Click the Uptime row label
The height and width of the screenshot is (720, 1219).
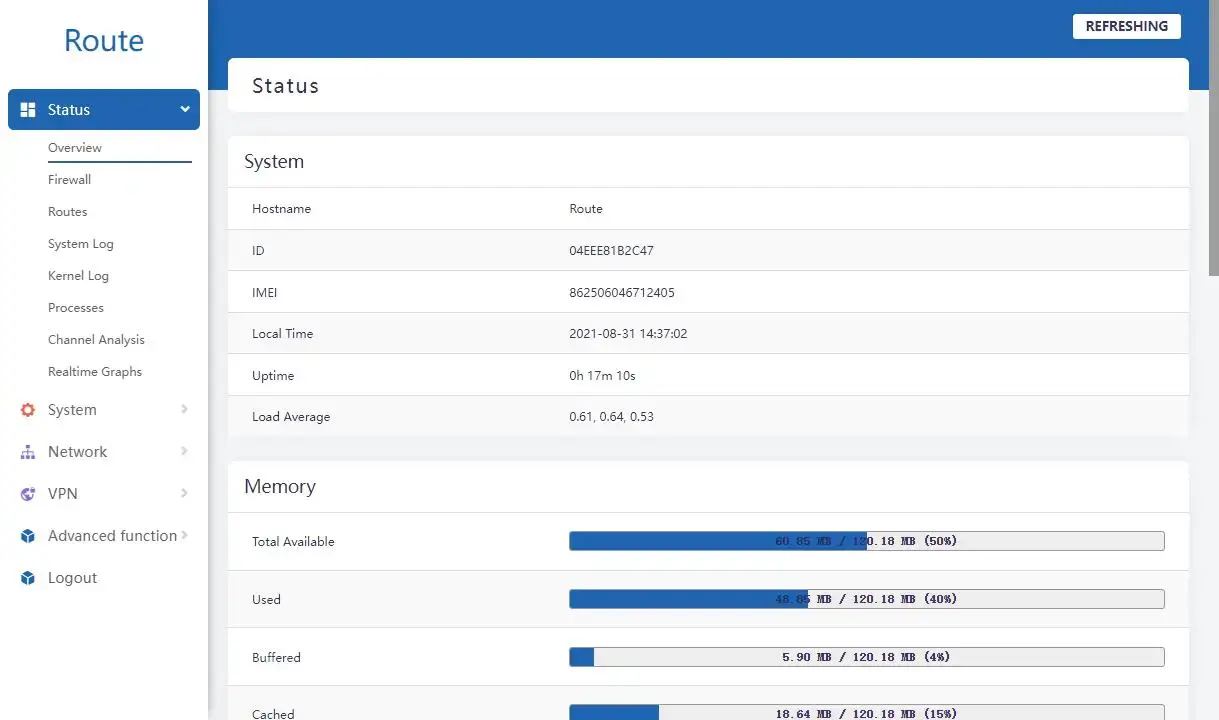(273, 376)
